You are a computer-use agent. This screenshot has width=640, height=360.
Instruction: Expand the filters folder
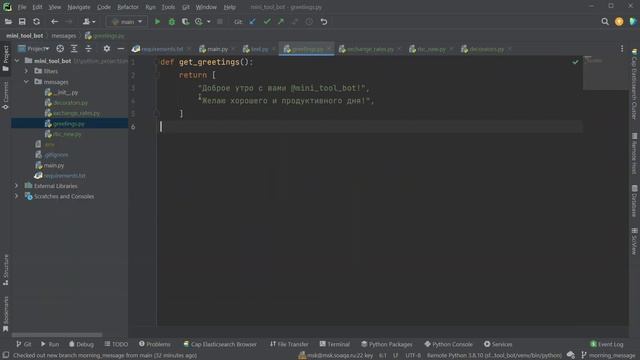27,71
